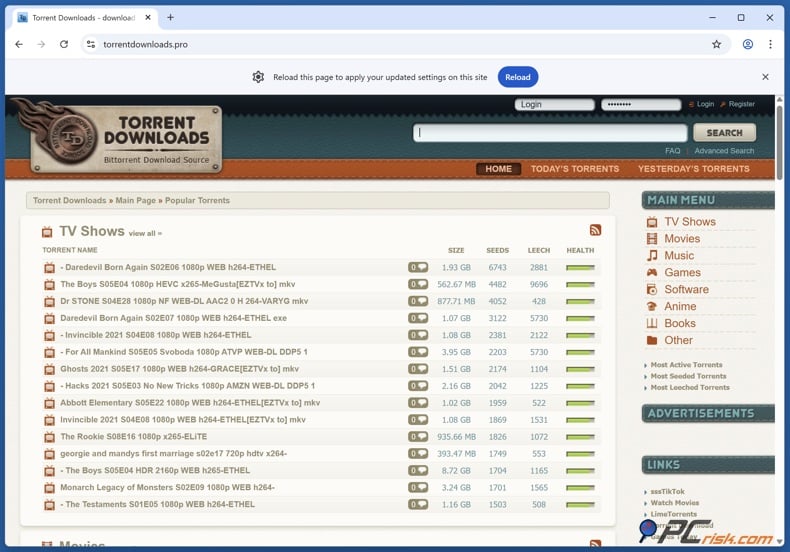The width and height of the screenshot is (790, 552).
Task: Select the Torrent Downloads browser tab
Action: (85, 18)
